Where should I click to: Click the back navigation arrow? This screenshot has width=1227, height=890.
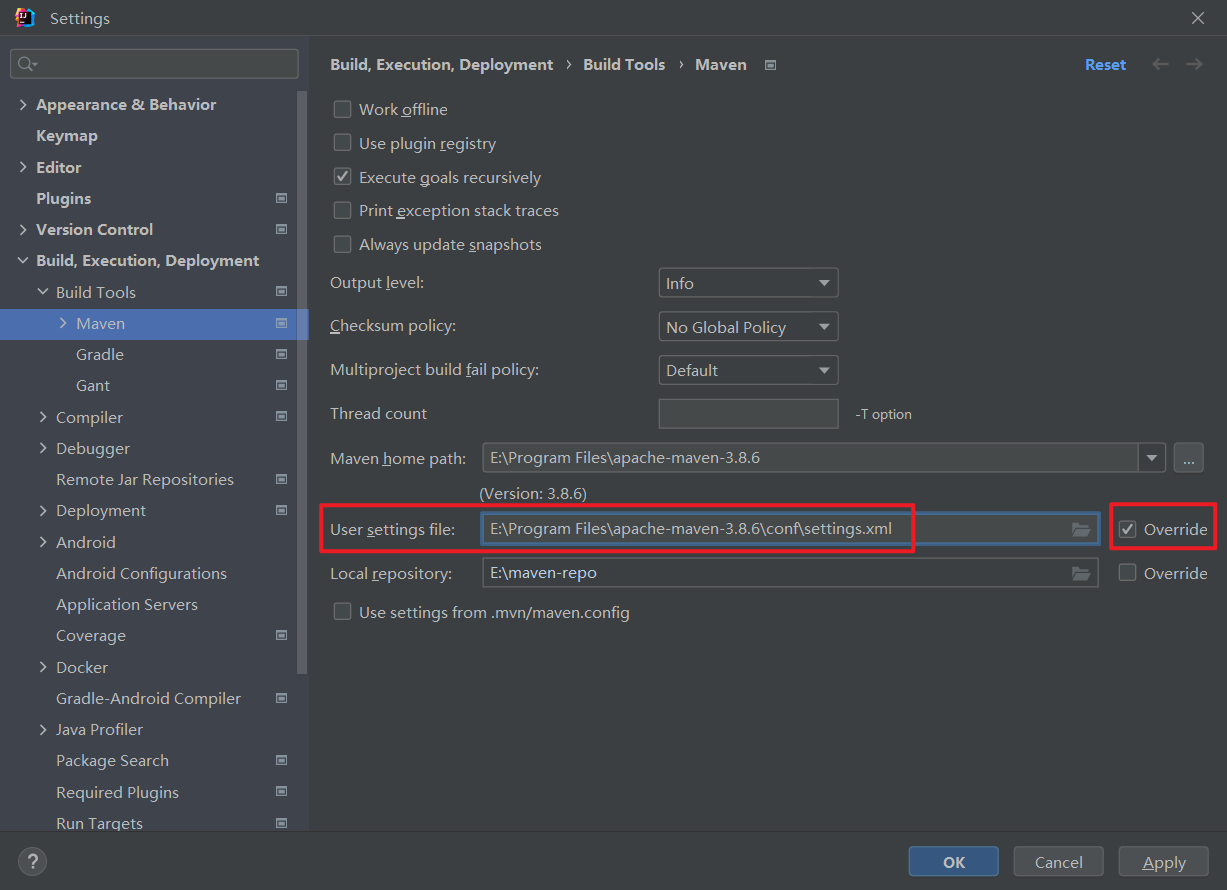coord(1160,64)
